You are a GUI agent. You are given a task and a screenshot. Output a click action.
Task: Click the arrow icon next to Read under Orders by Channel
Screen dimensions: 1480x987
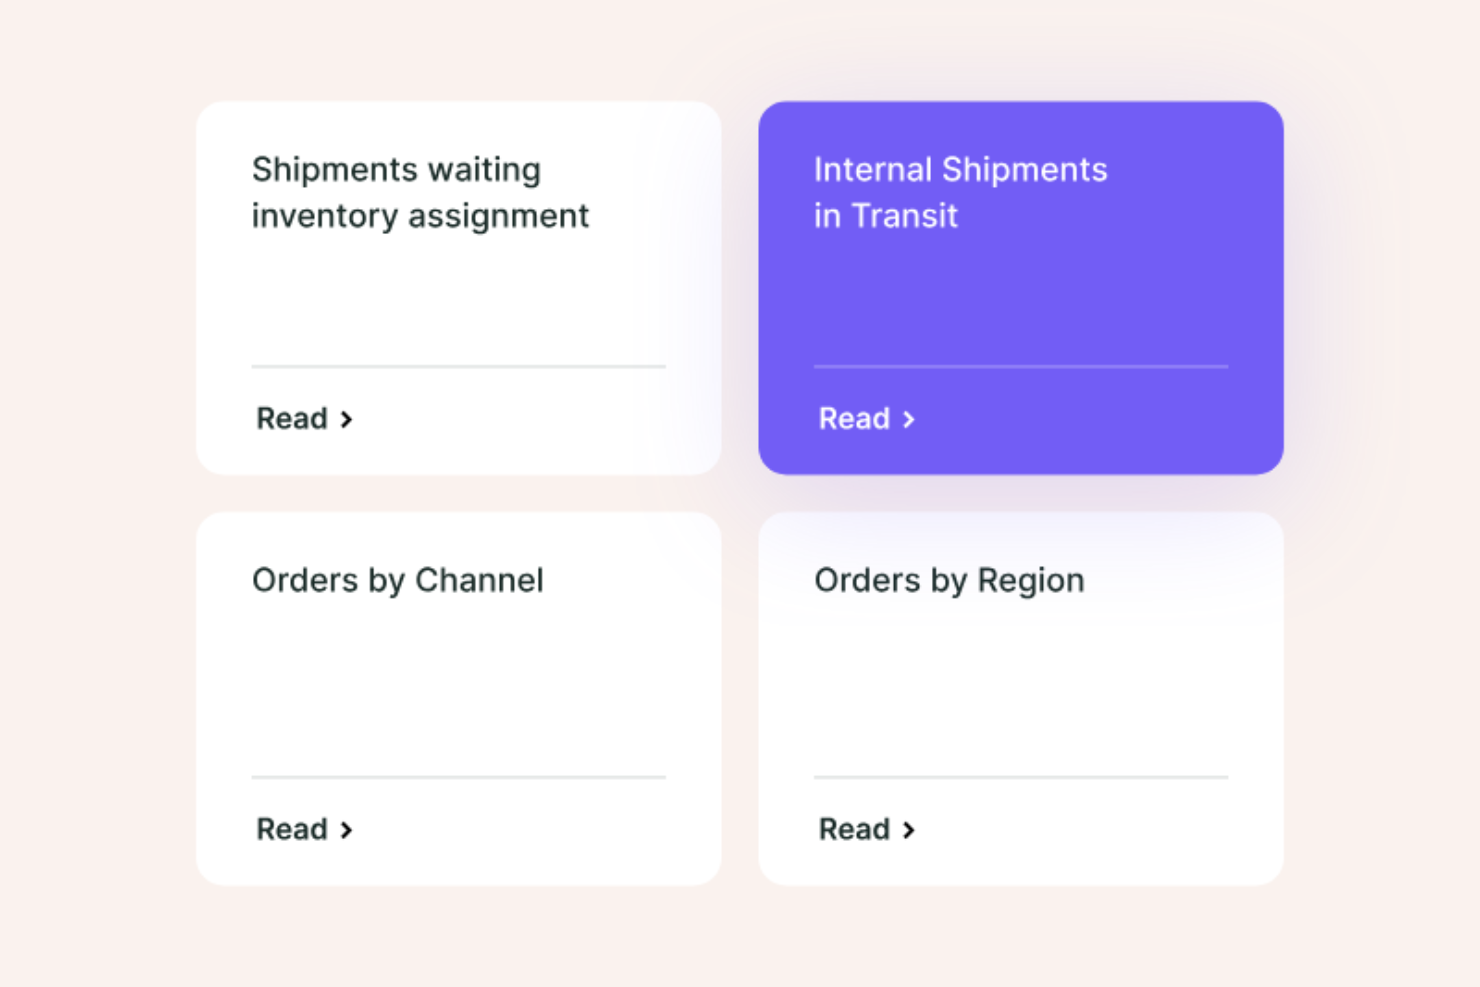click(346, 829)
